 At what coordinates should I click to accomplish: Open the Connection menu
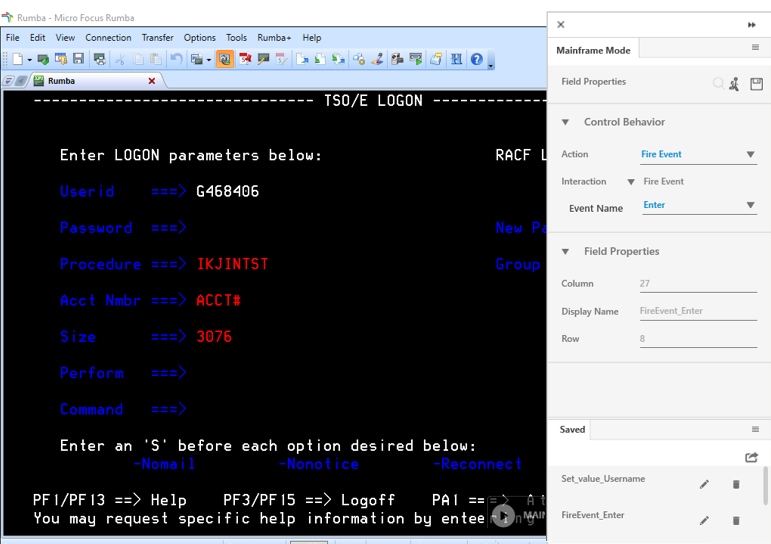click(108, 38)
